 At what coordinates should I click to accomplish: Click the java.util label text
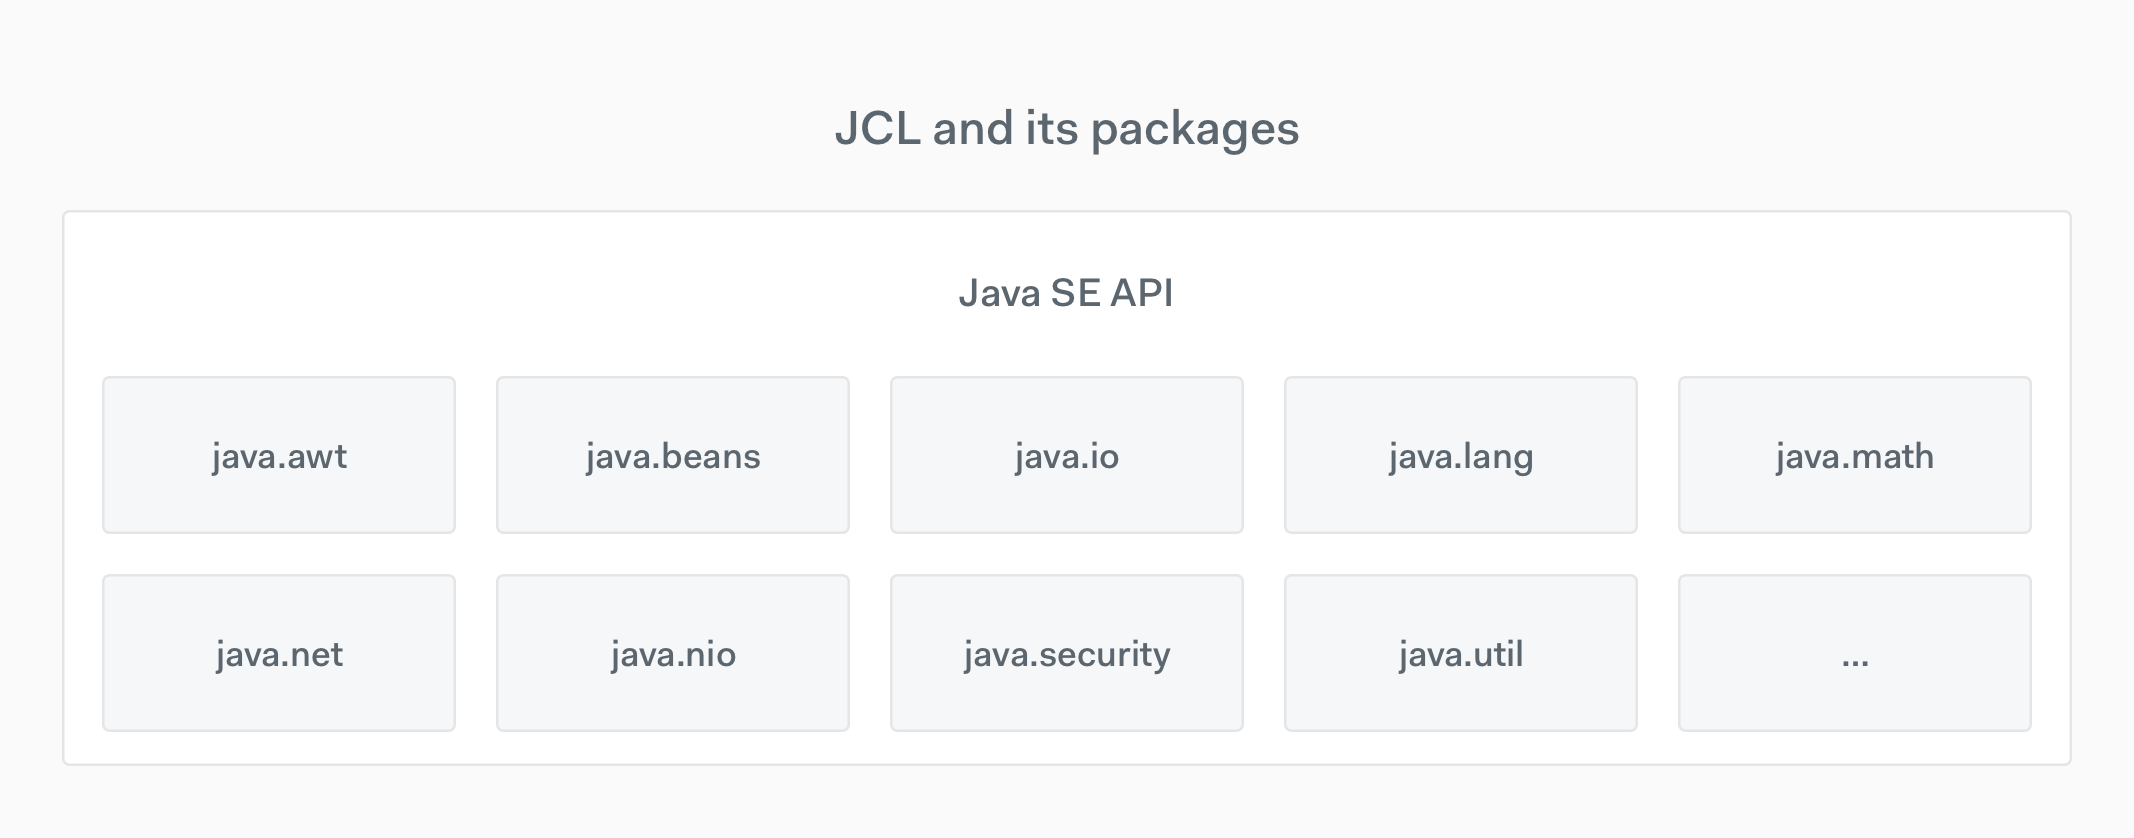pyautogui.click(x=1461, y=655)
